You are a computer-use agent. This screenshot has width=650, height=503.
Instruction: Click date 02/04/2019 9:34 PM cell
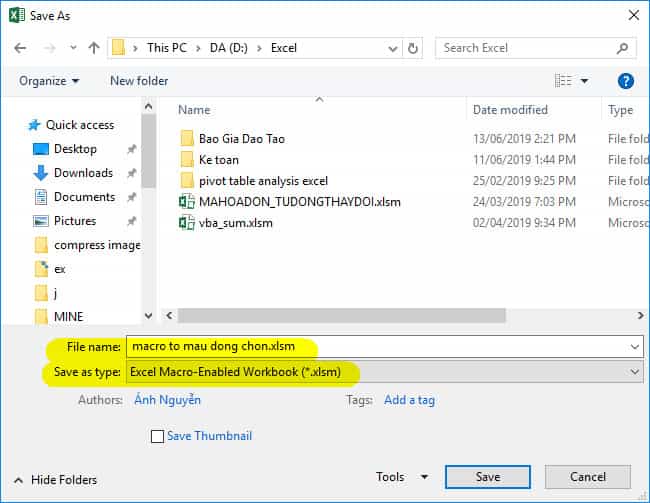tap(524, 223)
